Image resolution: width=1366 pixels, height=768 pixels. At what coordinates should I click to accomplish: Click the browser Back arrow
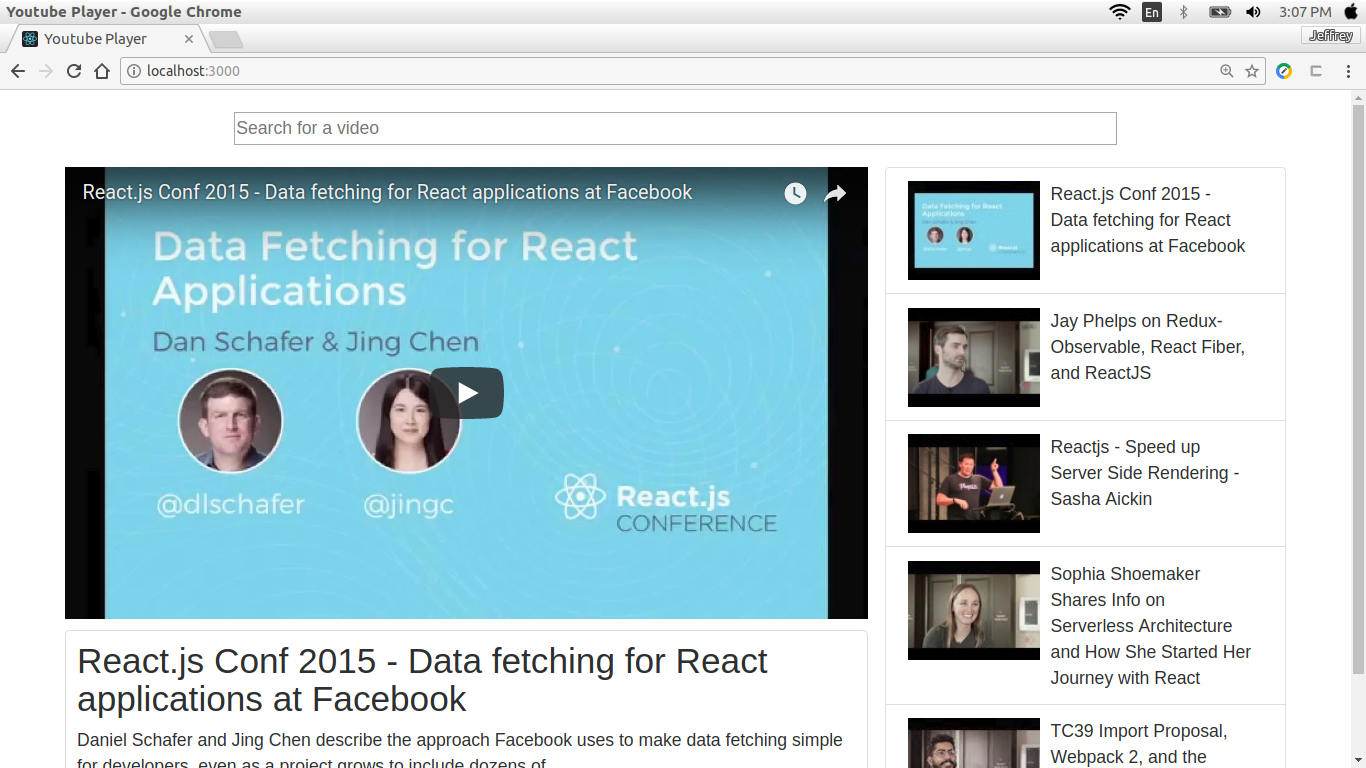(x=18, y=71)
